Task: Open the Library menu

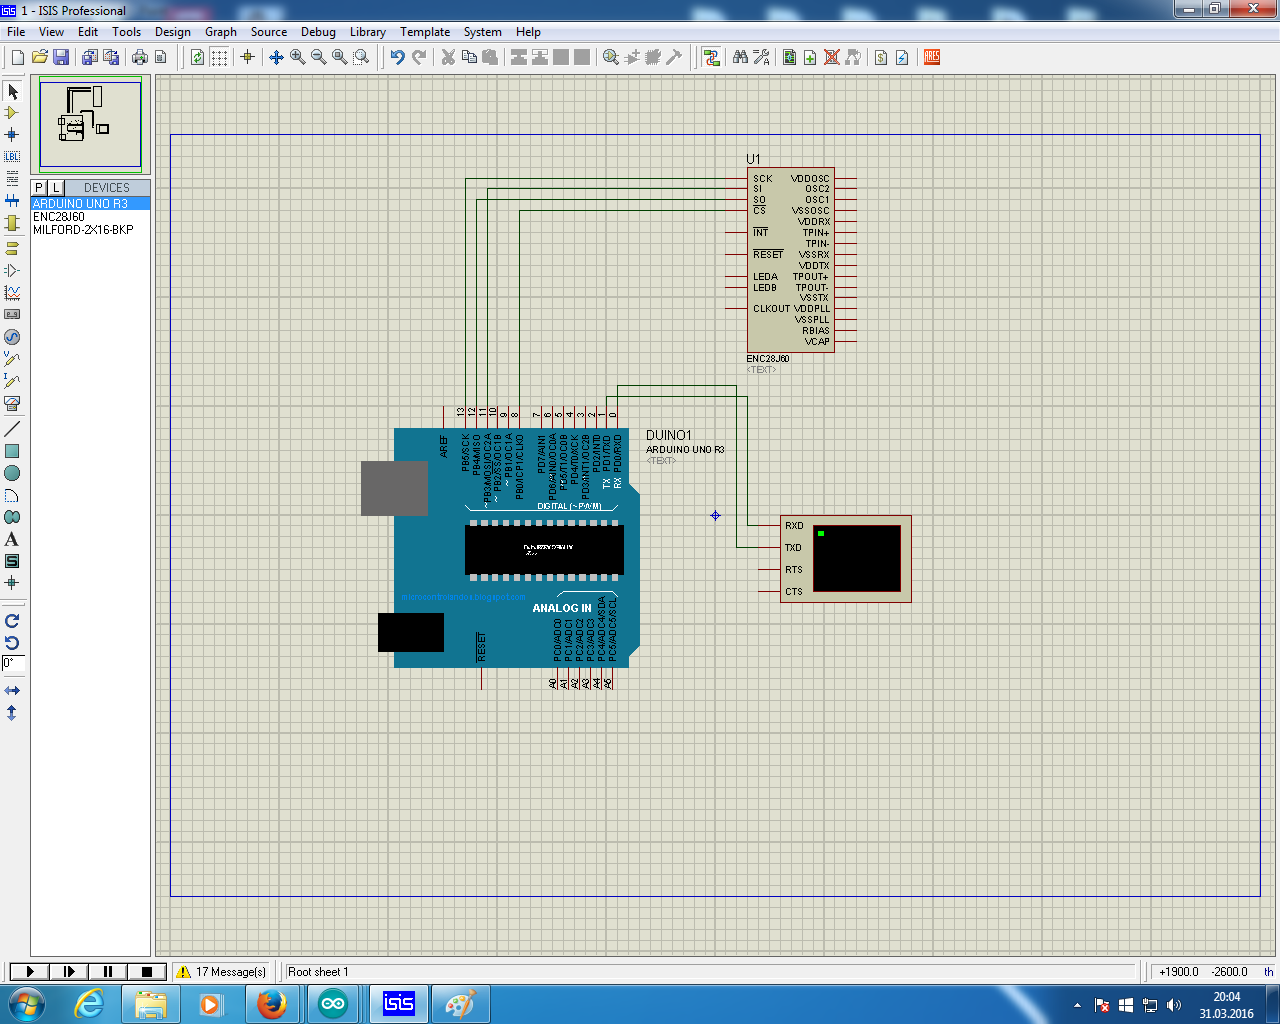Action: (368, 32)
